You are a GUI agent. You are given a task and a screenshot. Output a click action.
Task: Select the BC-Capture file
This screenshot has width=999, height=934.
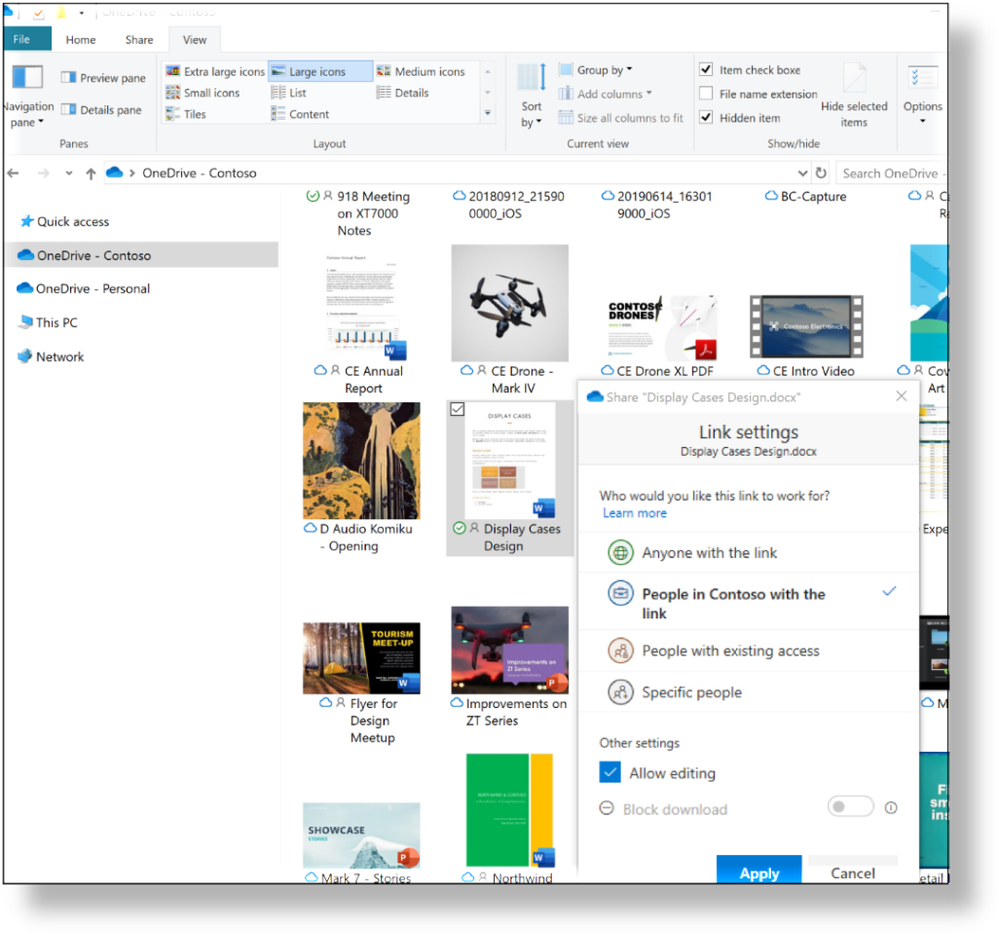807,196
